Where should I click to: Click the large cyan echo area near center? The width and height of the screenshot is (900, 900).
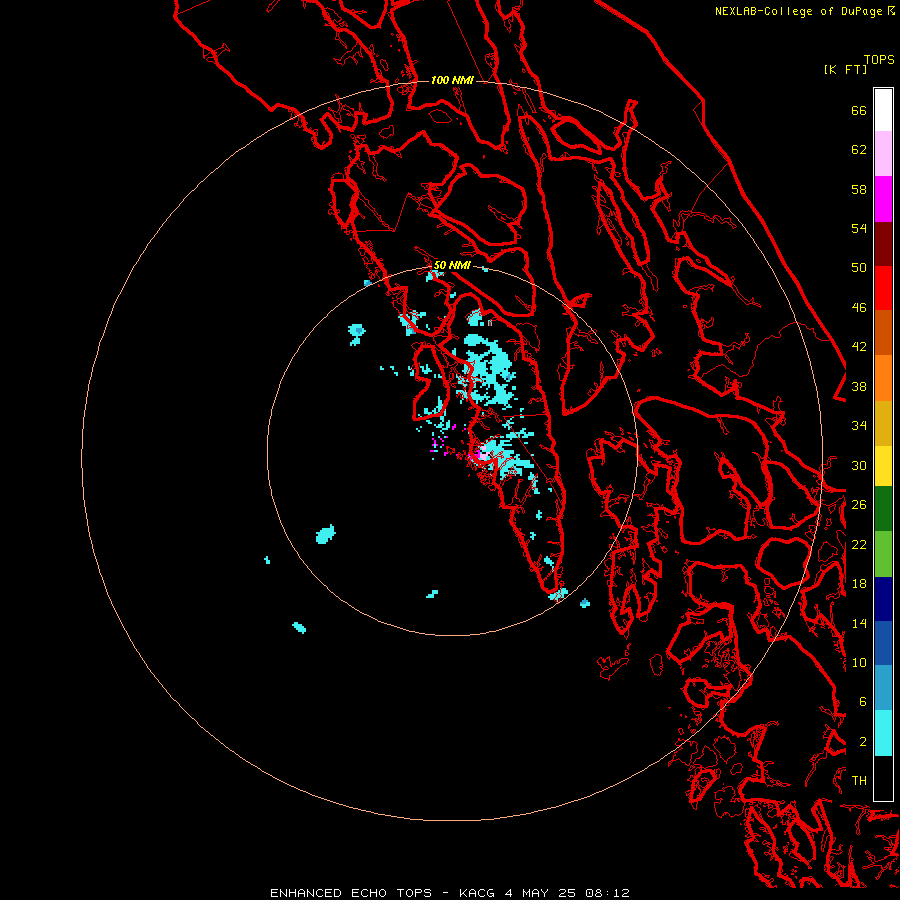point(488,370)
